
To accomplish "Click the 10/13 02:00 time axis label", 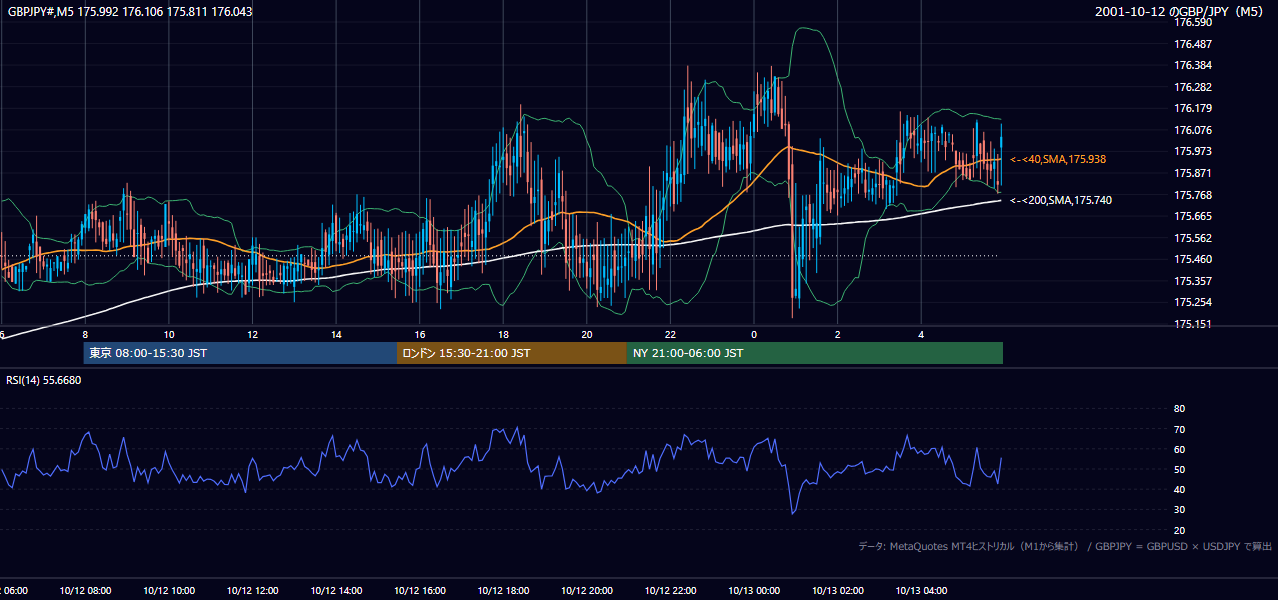I will pos(837,591).
